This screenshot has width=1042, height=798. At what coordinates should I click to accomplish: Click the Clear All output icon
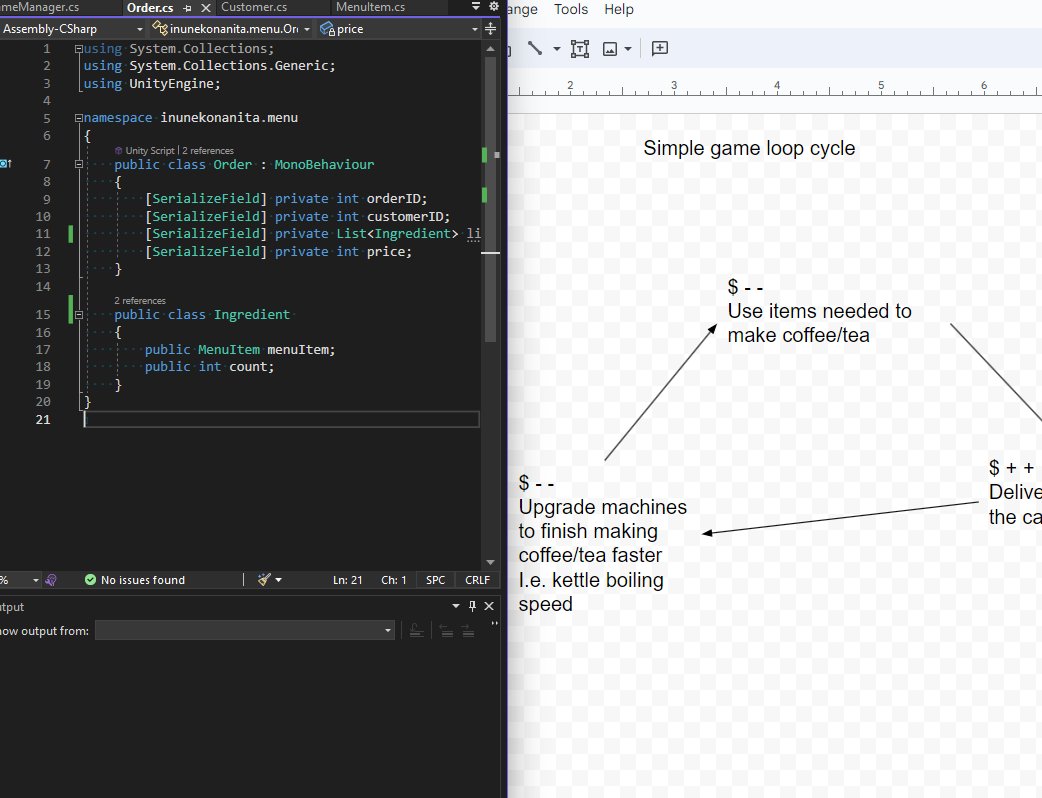[x=417, y=631]
